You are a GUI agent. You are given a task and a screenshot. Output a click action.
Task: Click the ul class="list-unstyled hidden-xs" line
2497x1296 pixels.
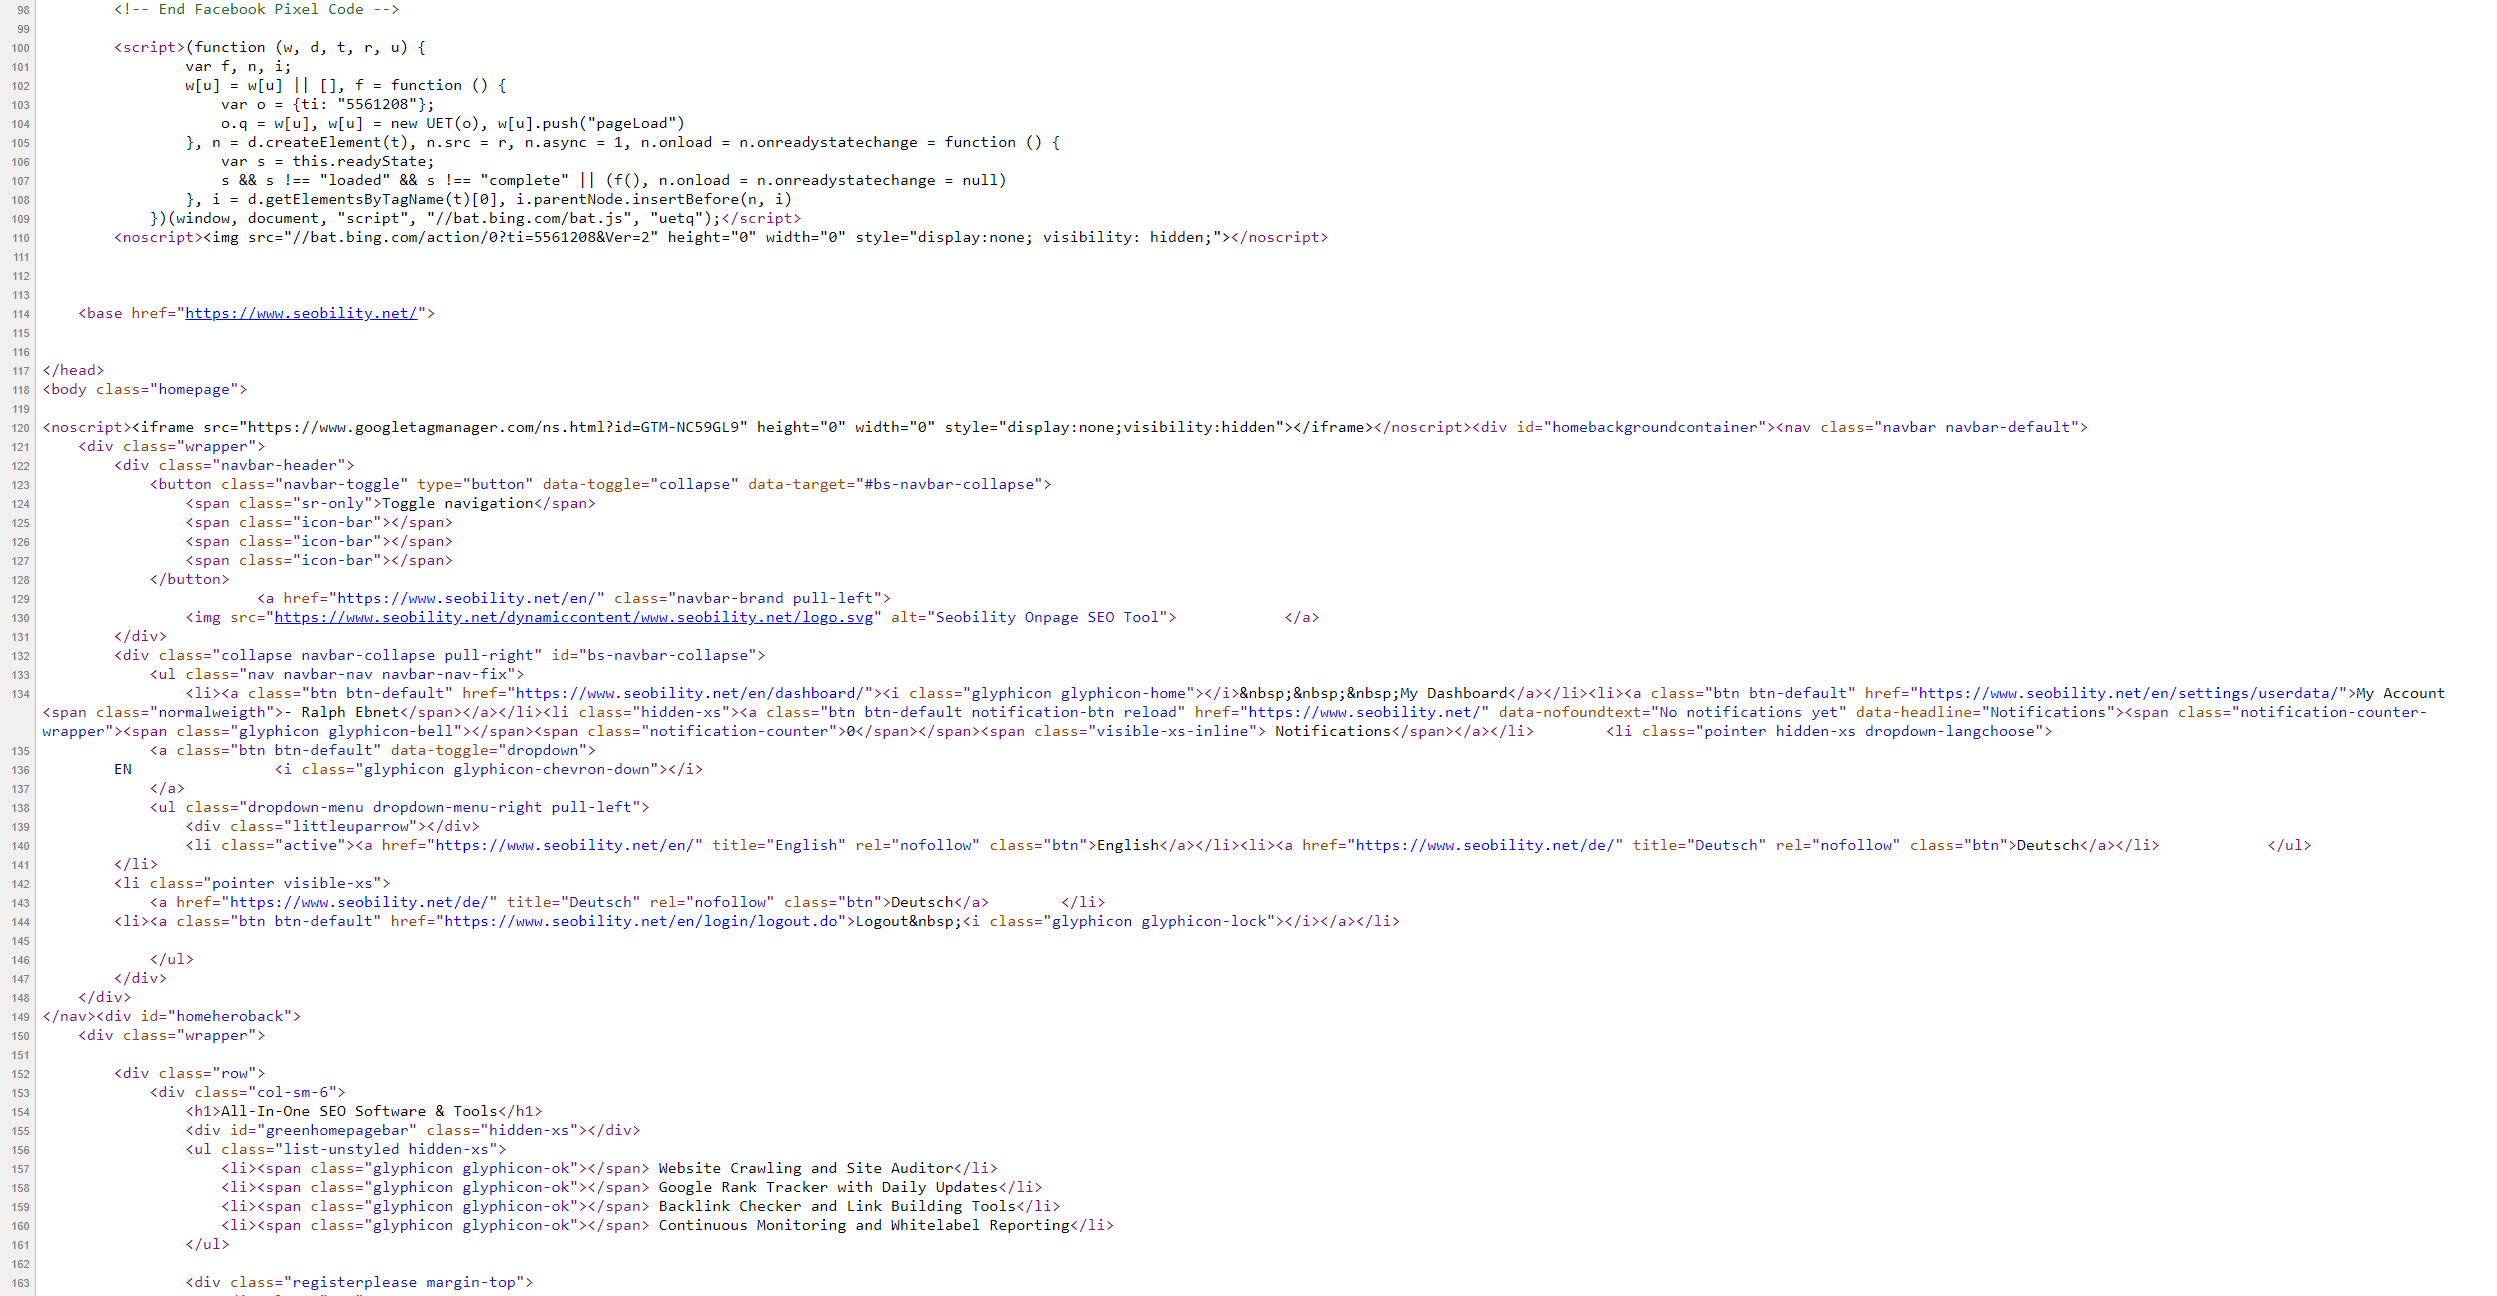coord(346,1149)
